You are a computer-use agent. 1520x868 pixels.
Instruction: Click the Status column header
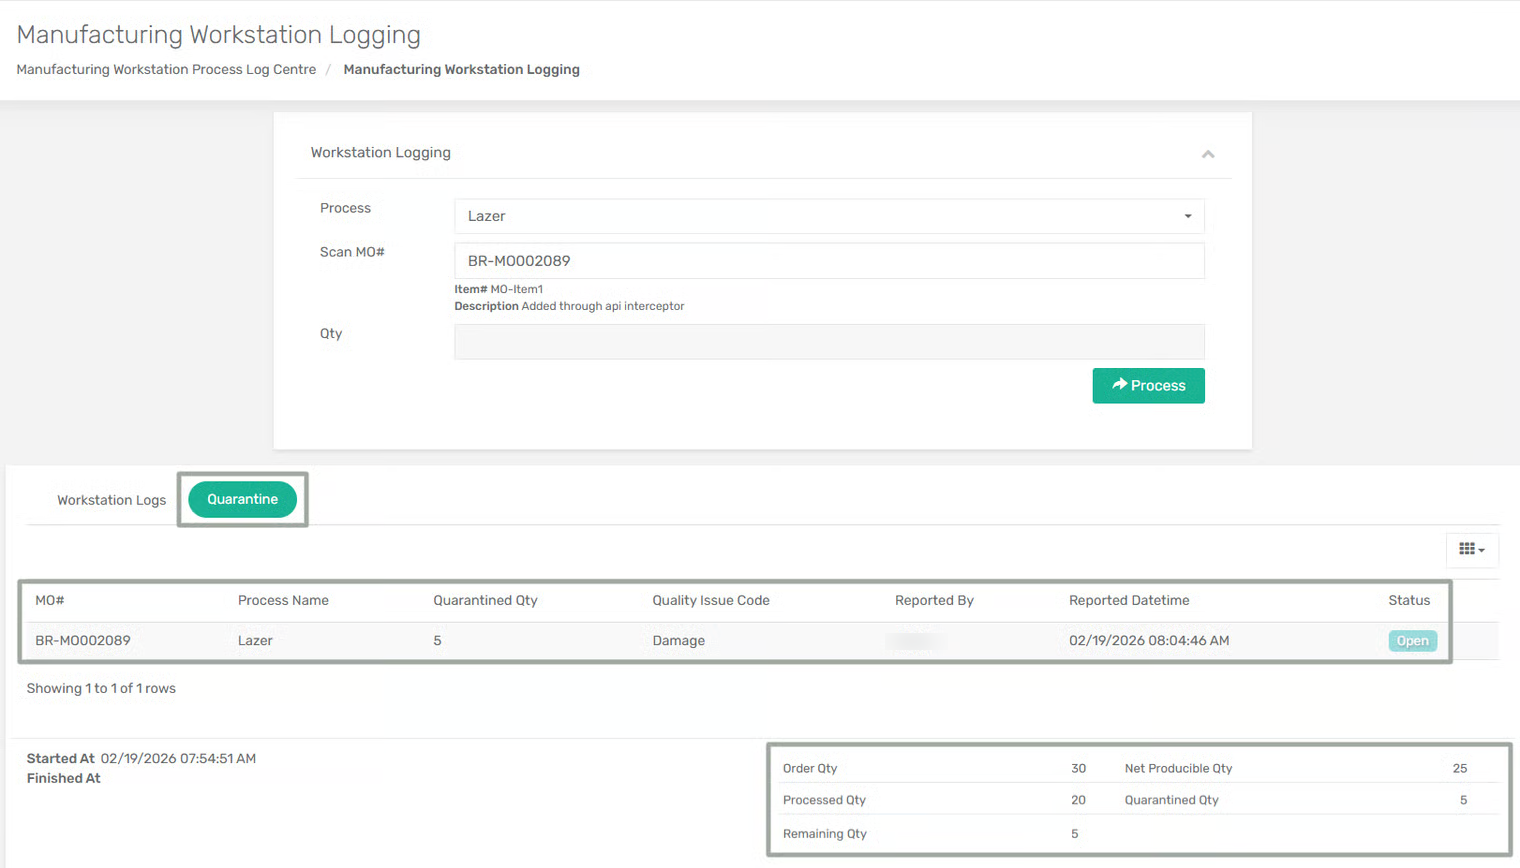[x=1408, y=600]
